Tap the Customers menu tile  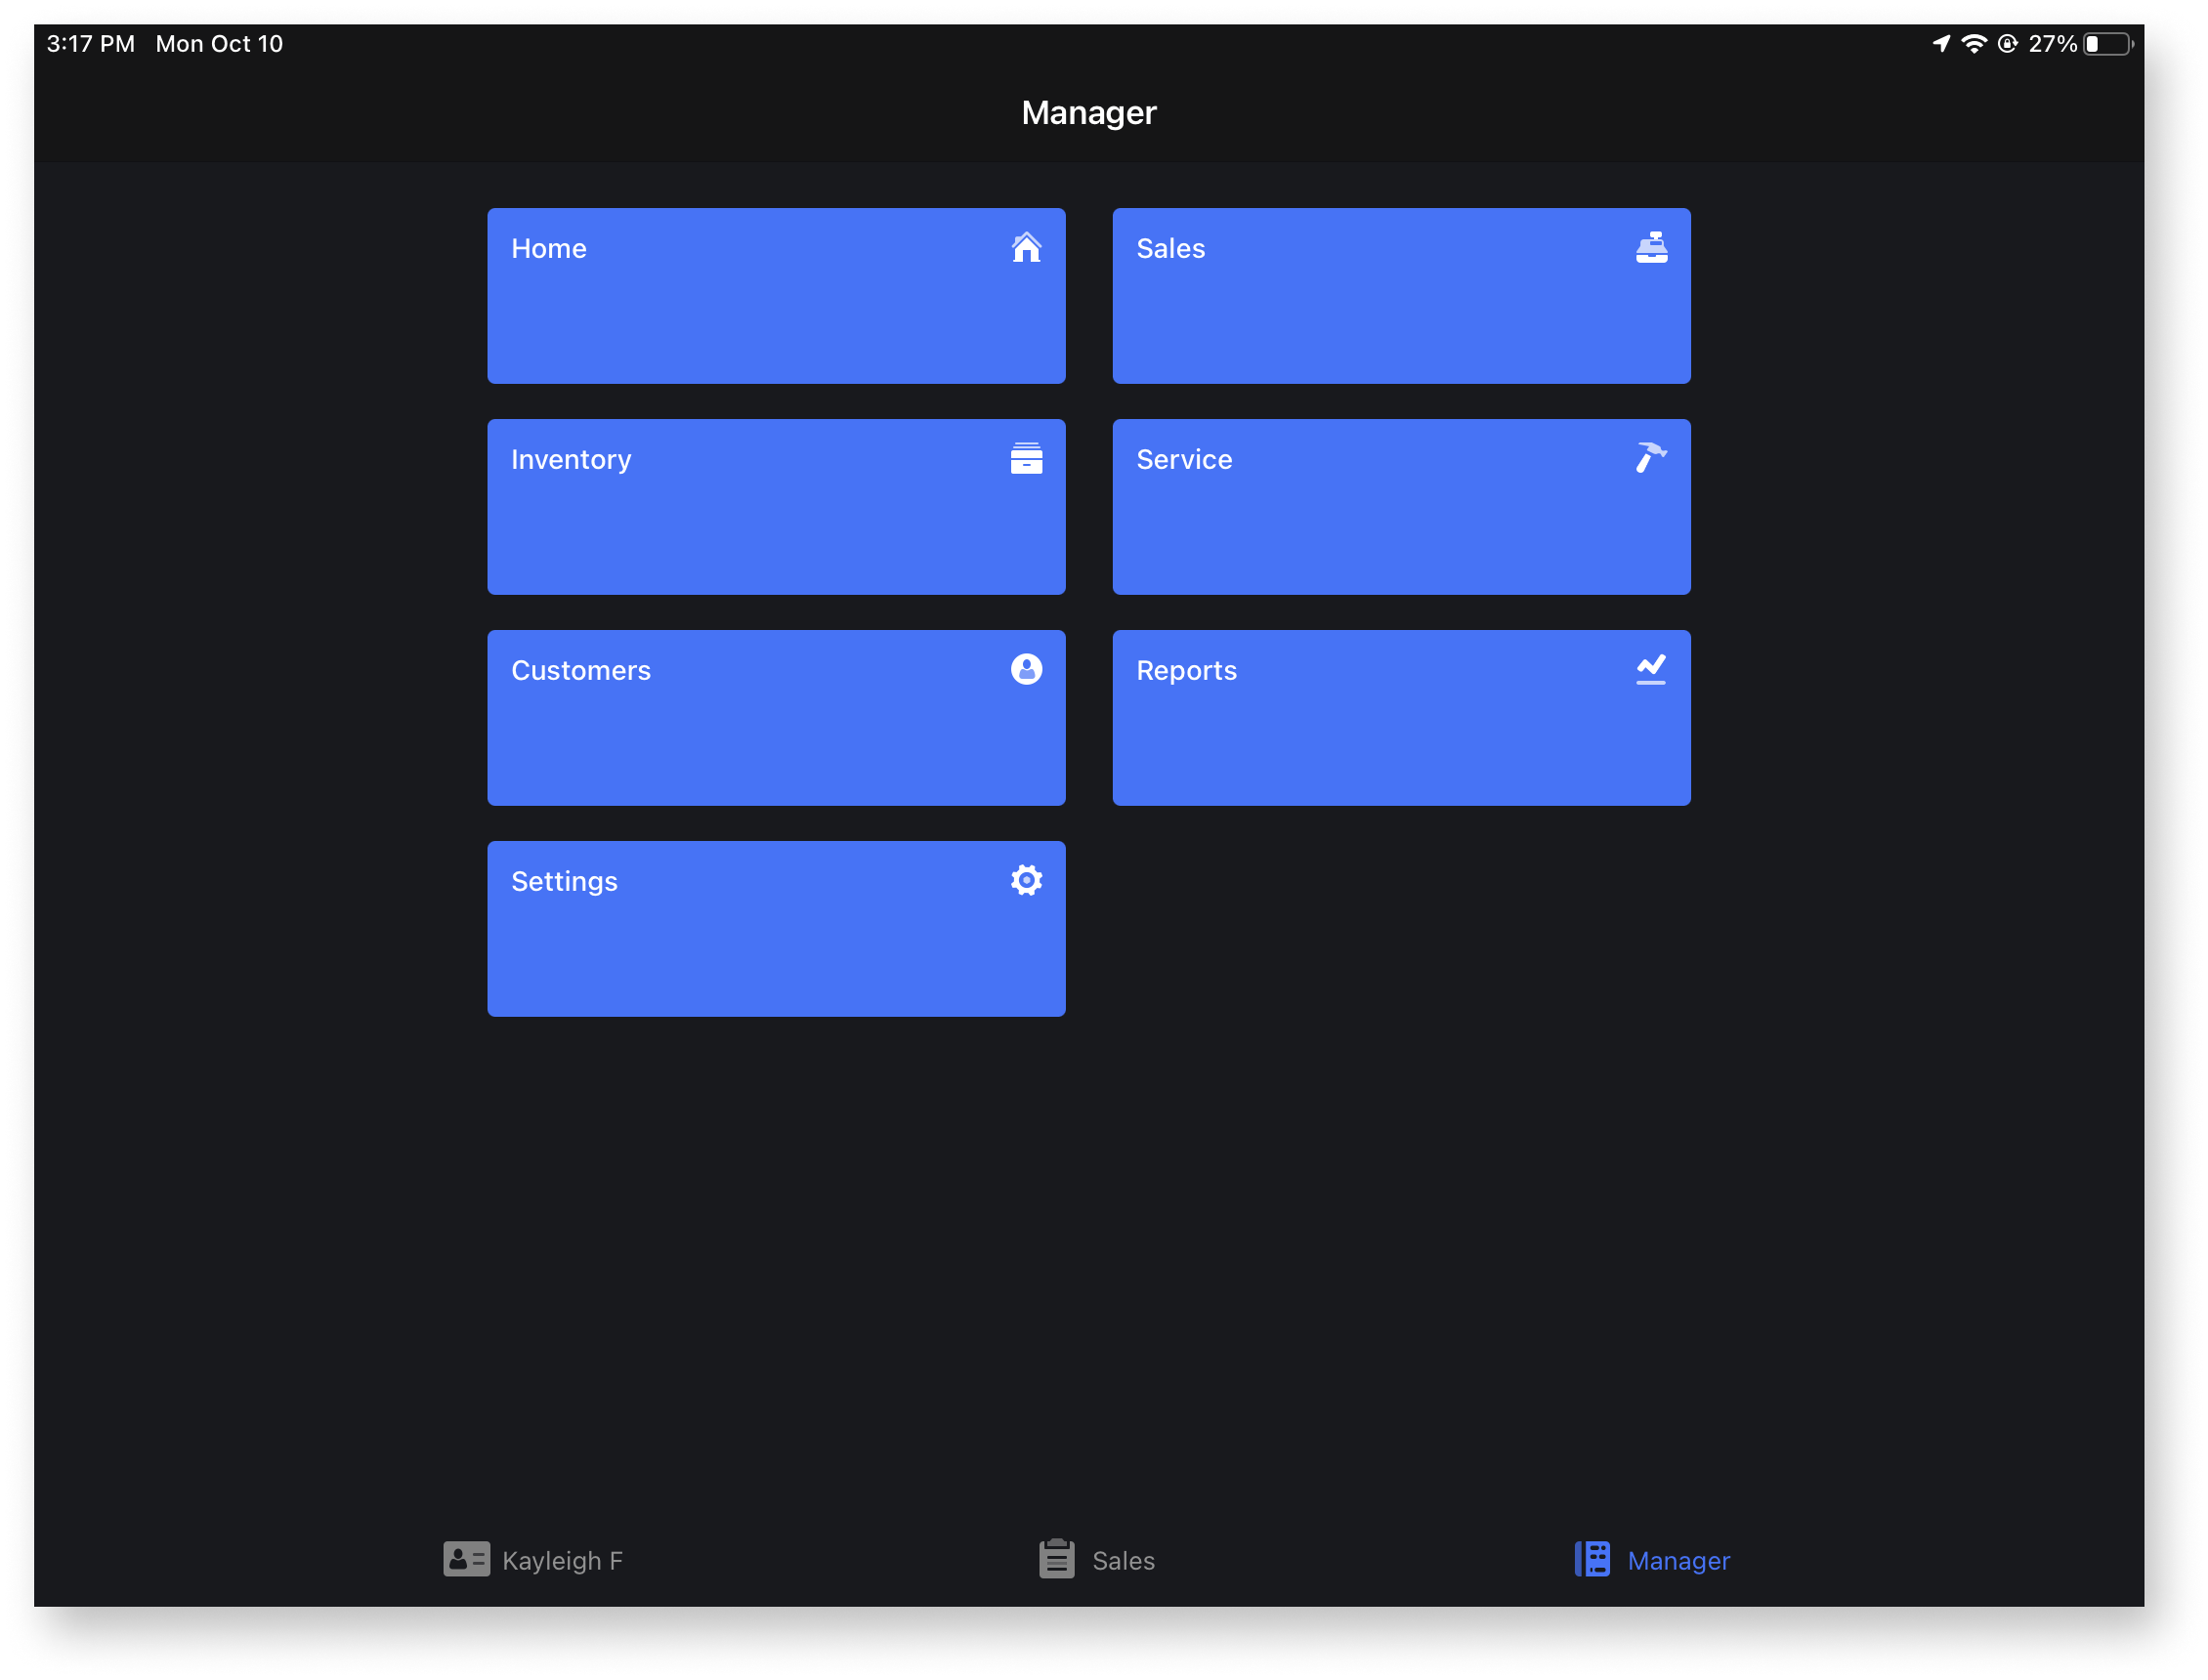pyautogui.click(x=777, y=718)
